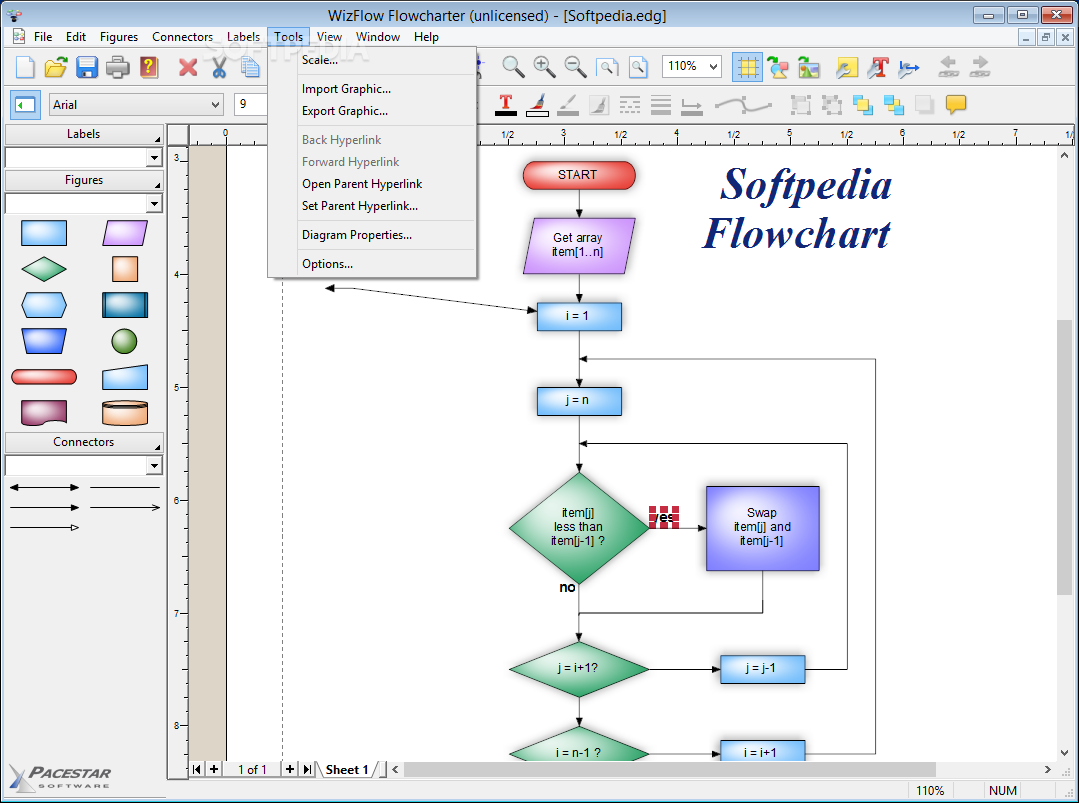Click the scissors cut icon

click(219, 67)
